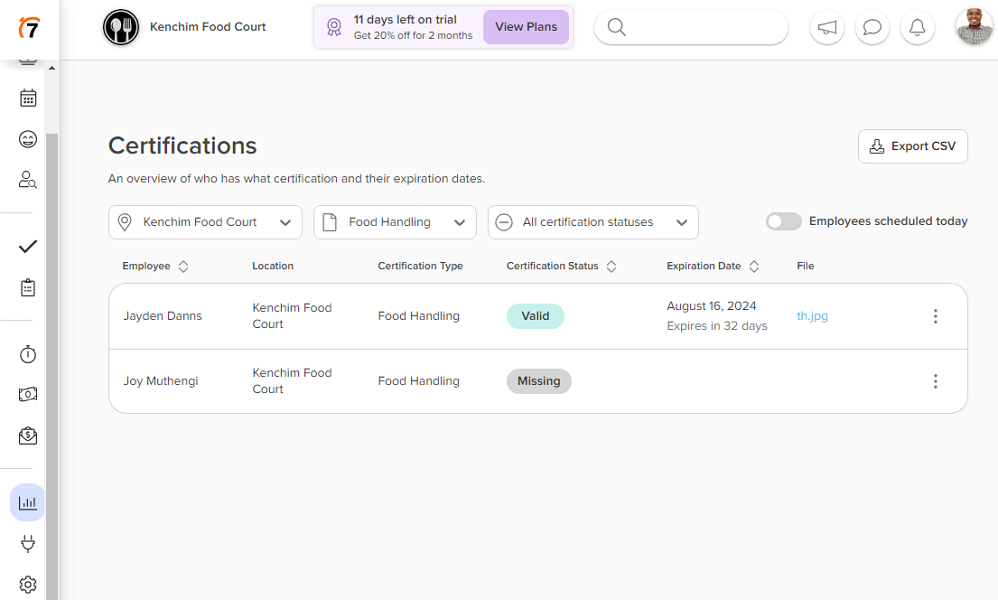Open the employee search icon in sidebar
The width and height of the screenshot is (998, 600).
[x=28, y=179]
